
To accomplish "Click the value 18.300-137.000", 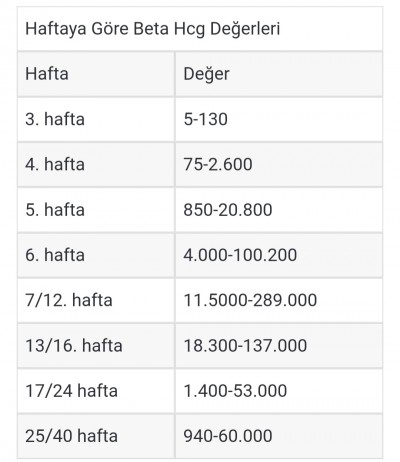I will click(245, 346).
